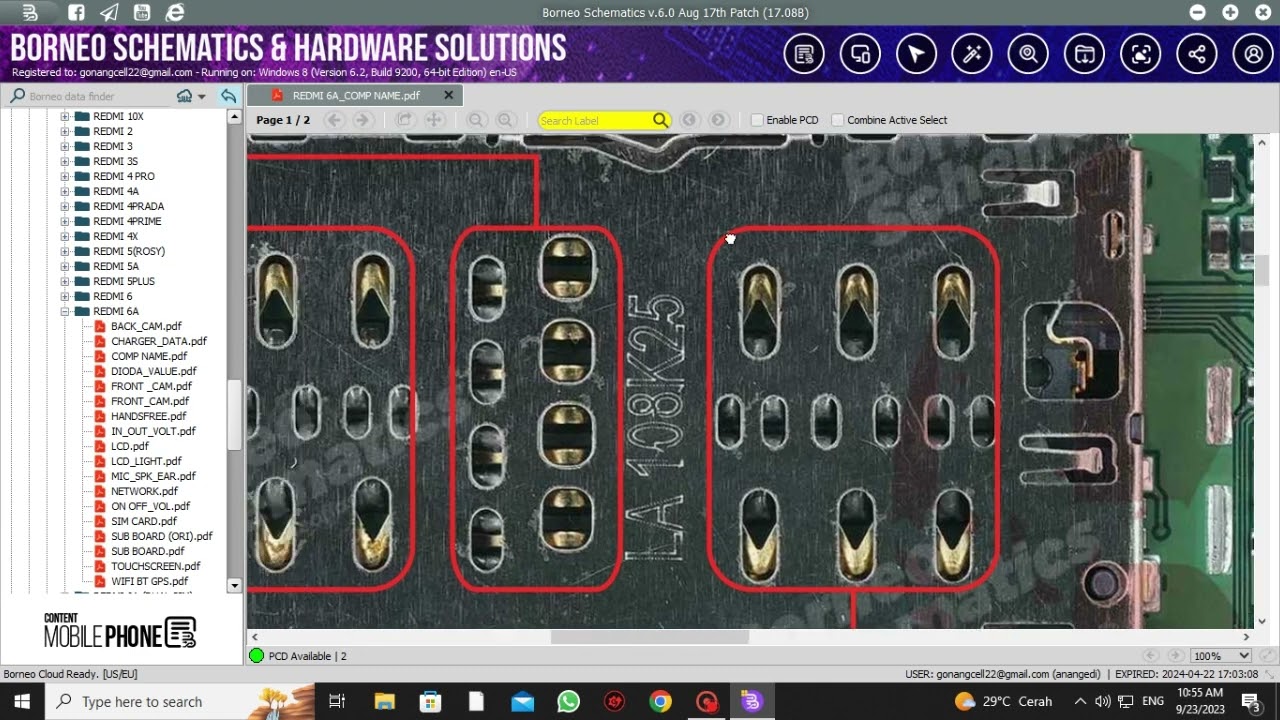Image resolution: width=1280 pixels, height=720 pixels.
Task: Open DIODA_VALUE.pdf file
Action: pyautogui.click(x=153, y=371)
